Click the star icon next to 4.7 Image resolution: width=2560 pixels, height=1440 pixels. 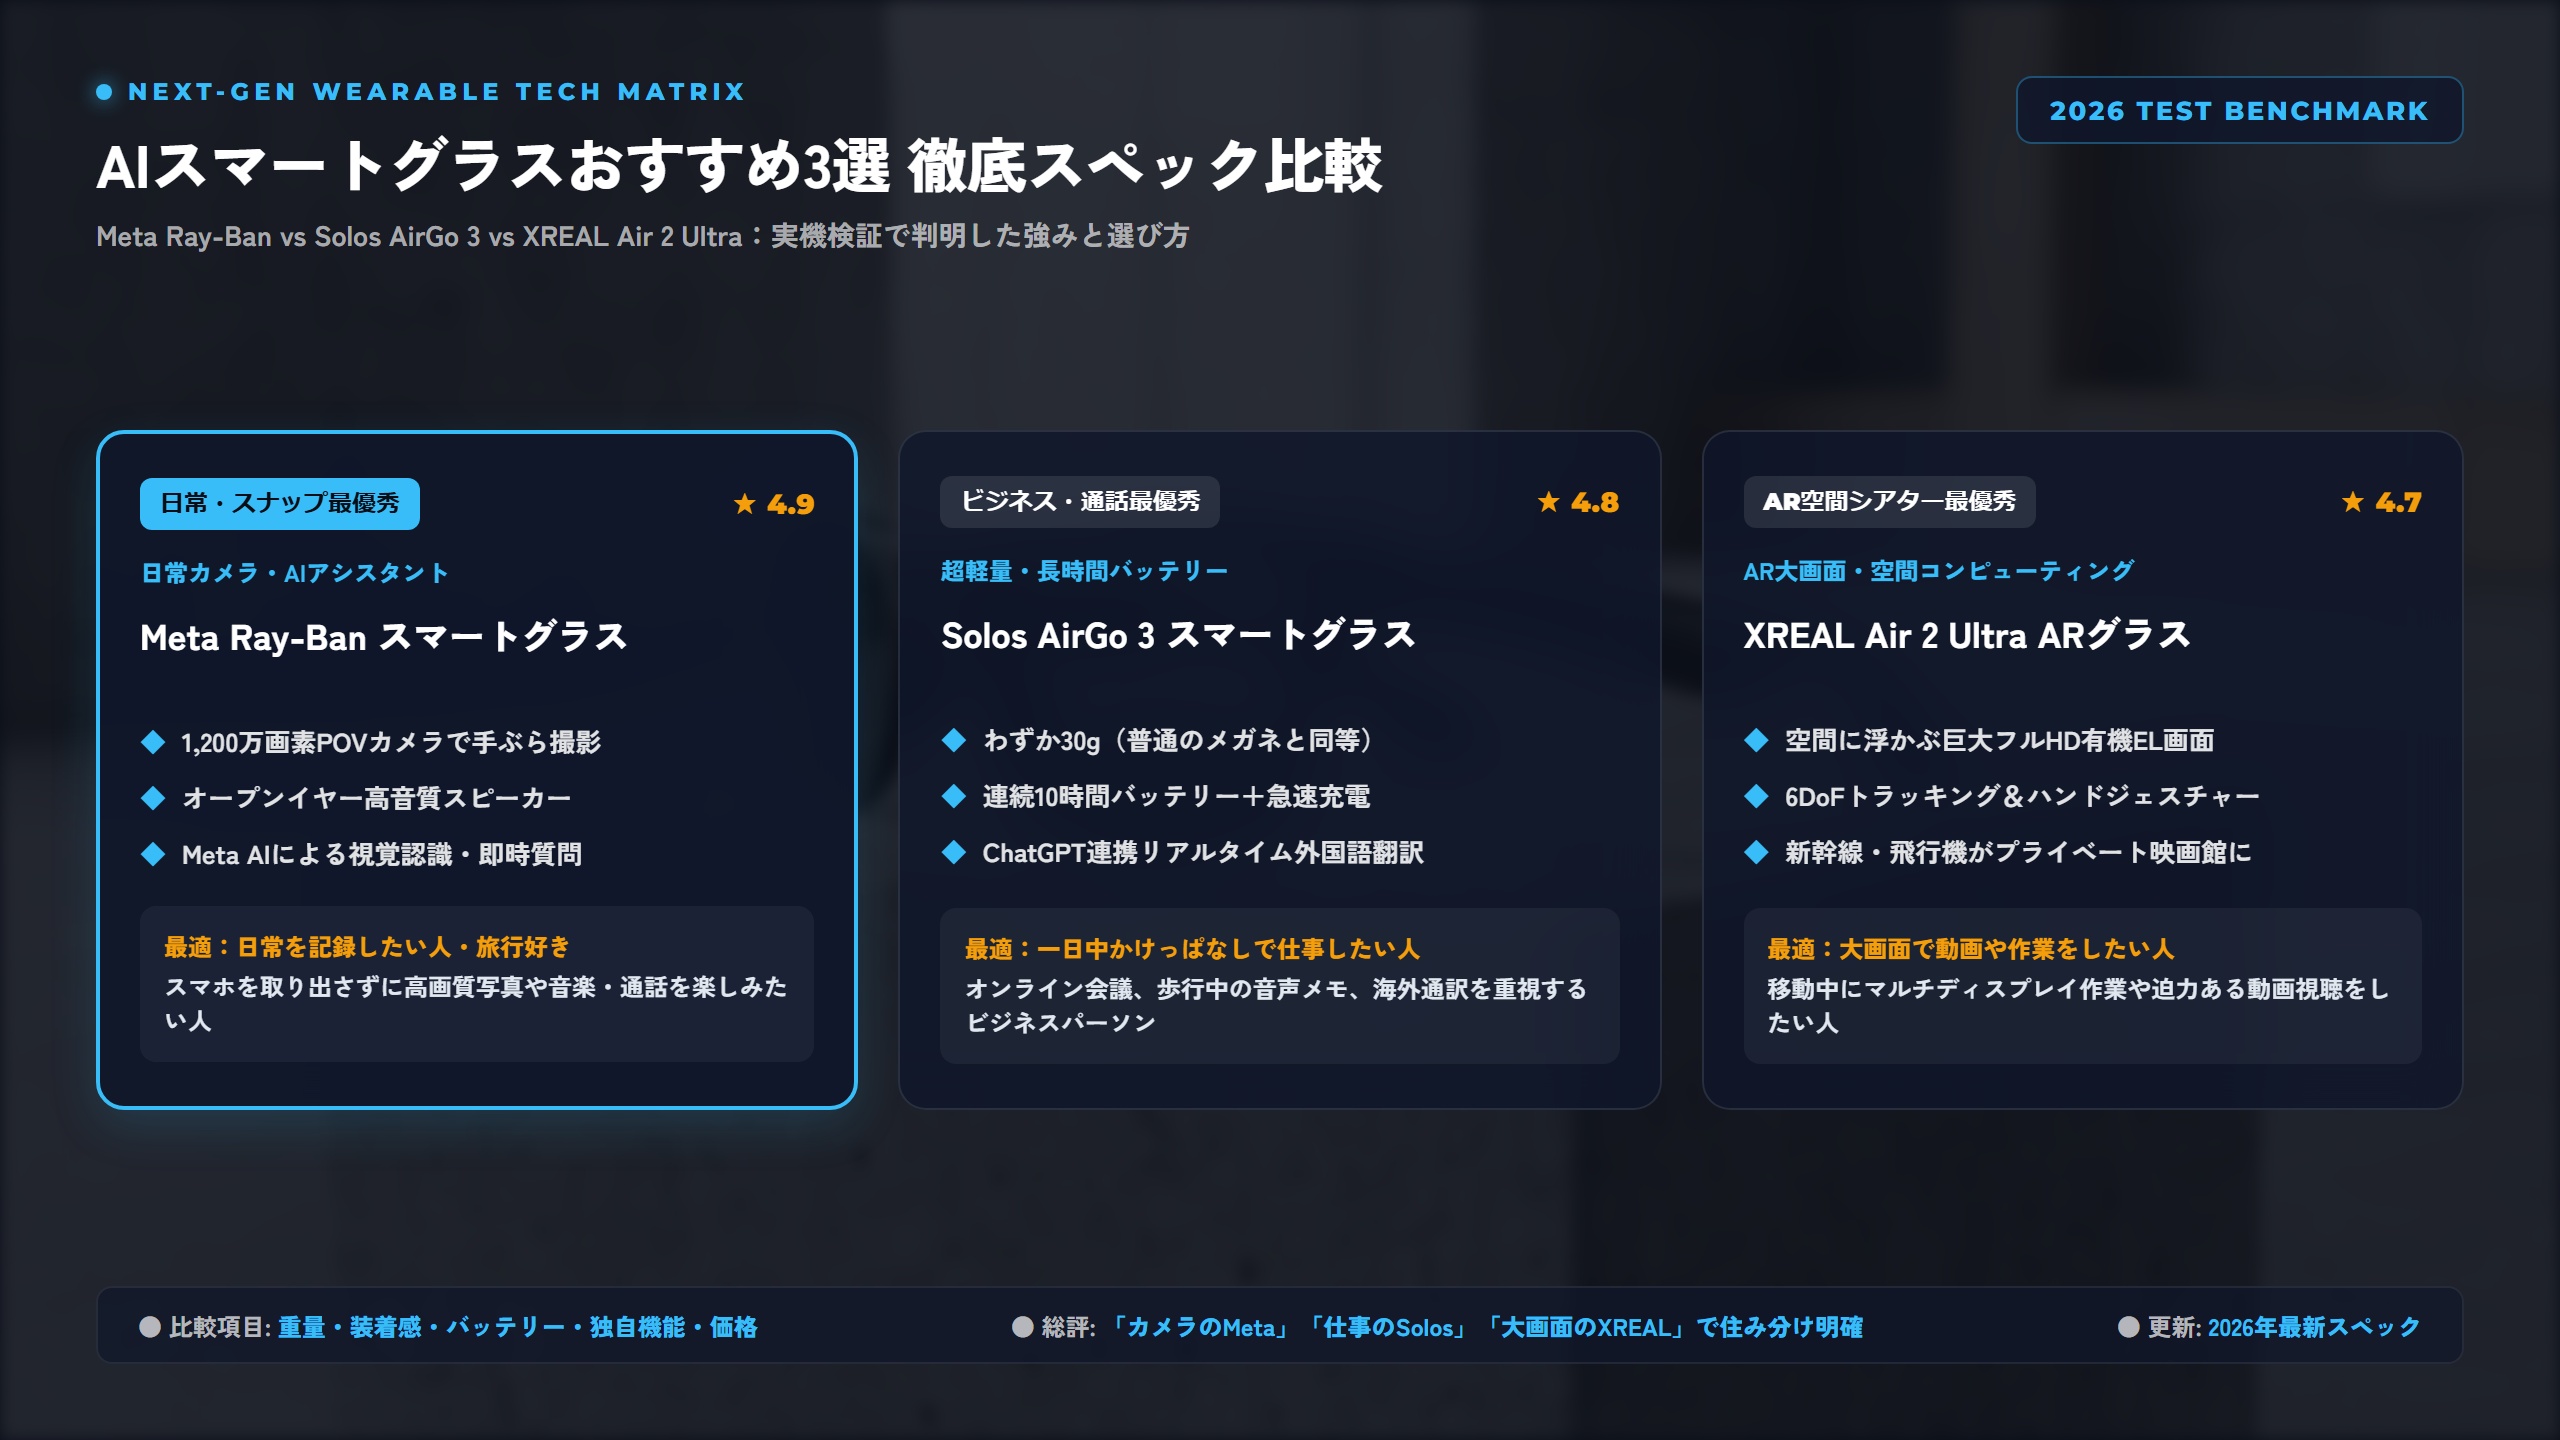coord(2352,502)
